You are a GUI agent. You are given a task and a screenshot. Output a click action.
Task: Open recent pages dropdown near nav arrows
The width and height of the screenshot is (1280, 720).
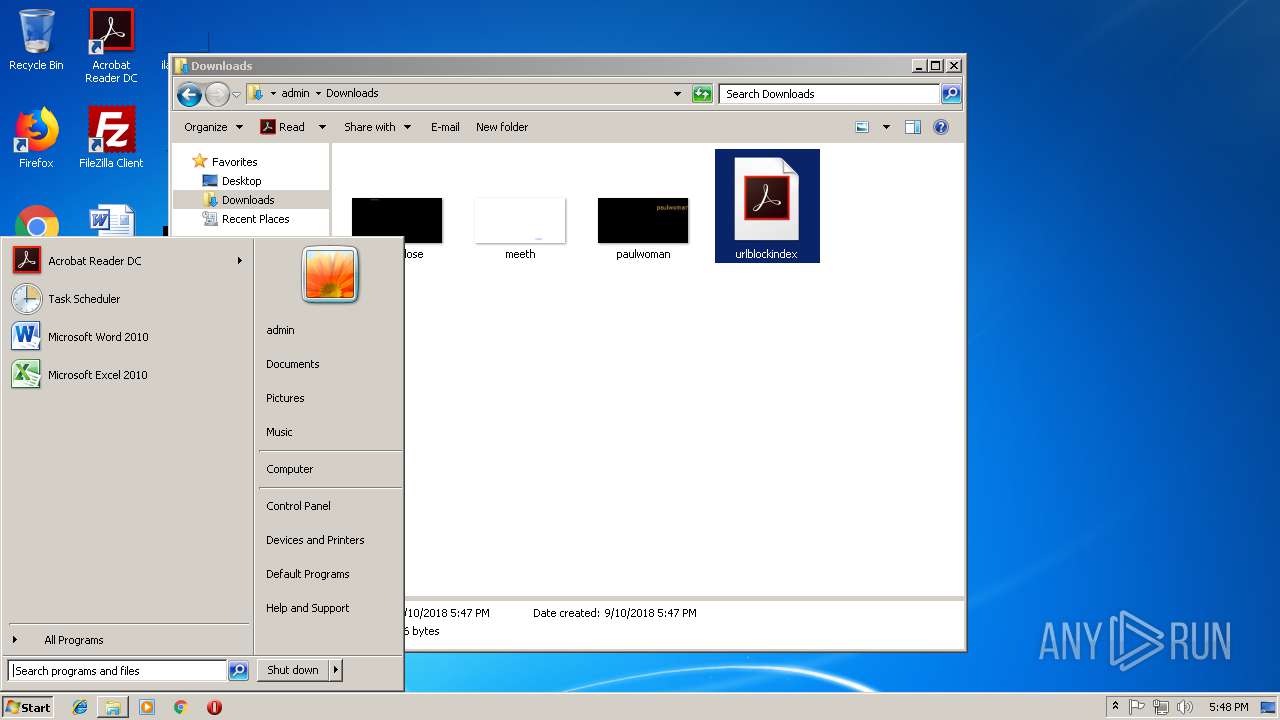237,94
